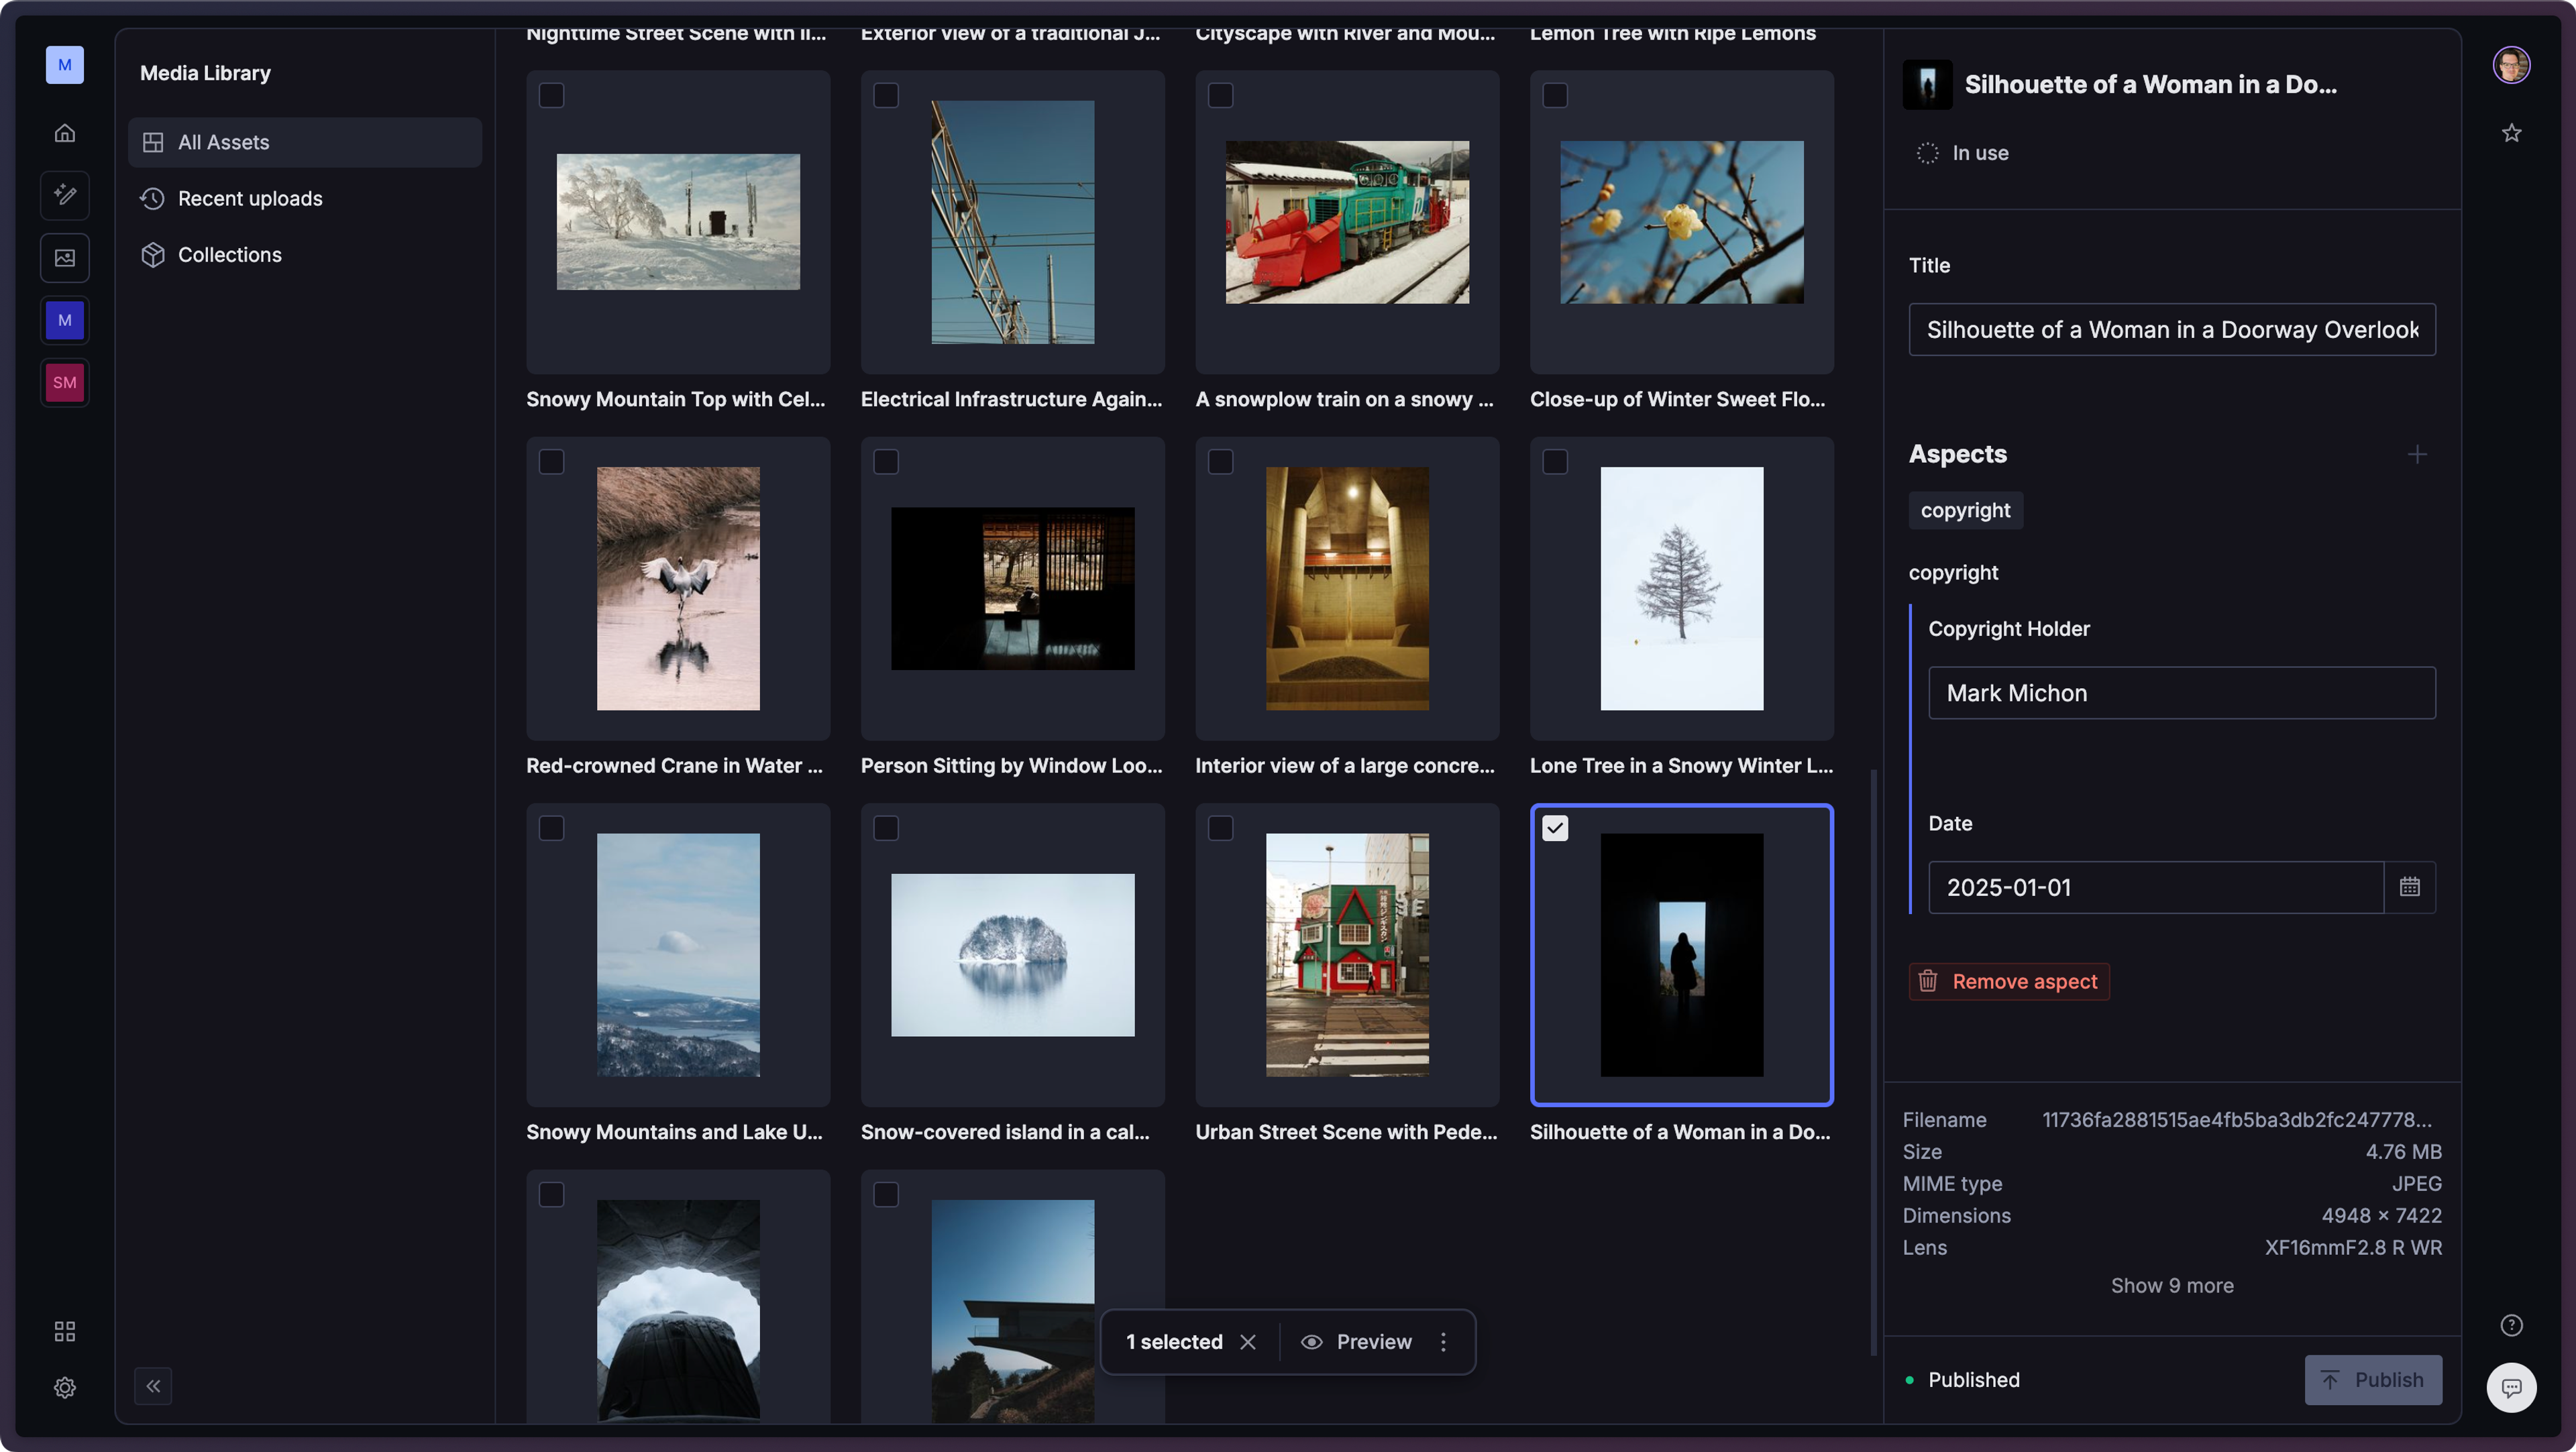The image size is (2576, 1452).
Task: Open the magic wand tool icon
Action: coord(65,195)
